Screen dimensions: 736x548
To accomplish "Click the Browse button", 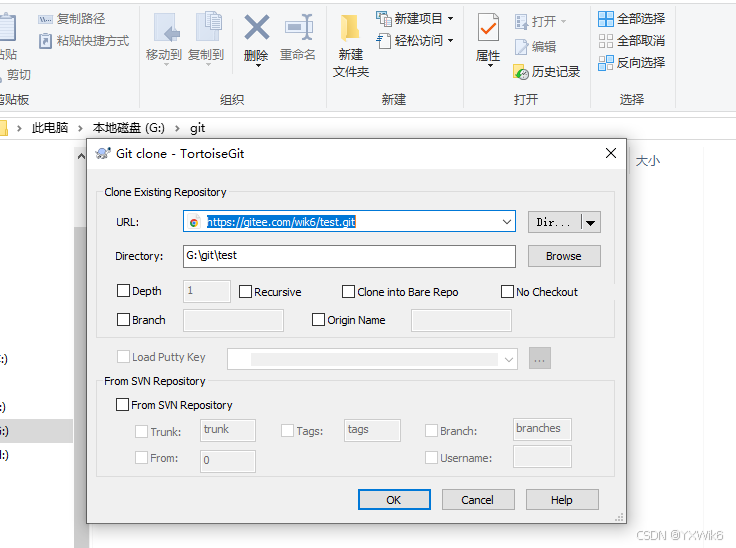I will click(564, 256).
